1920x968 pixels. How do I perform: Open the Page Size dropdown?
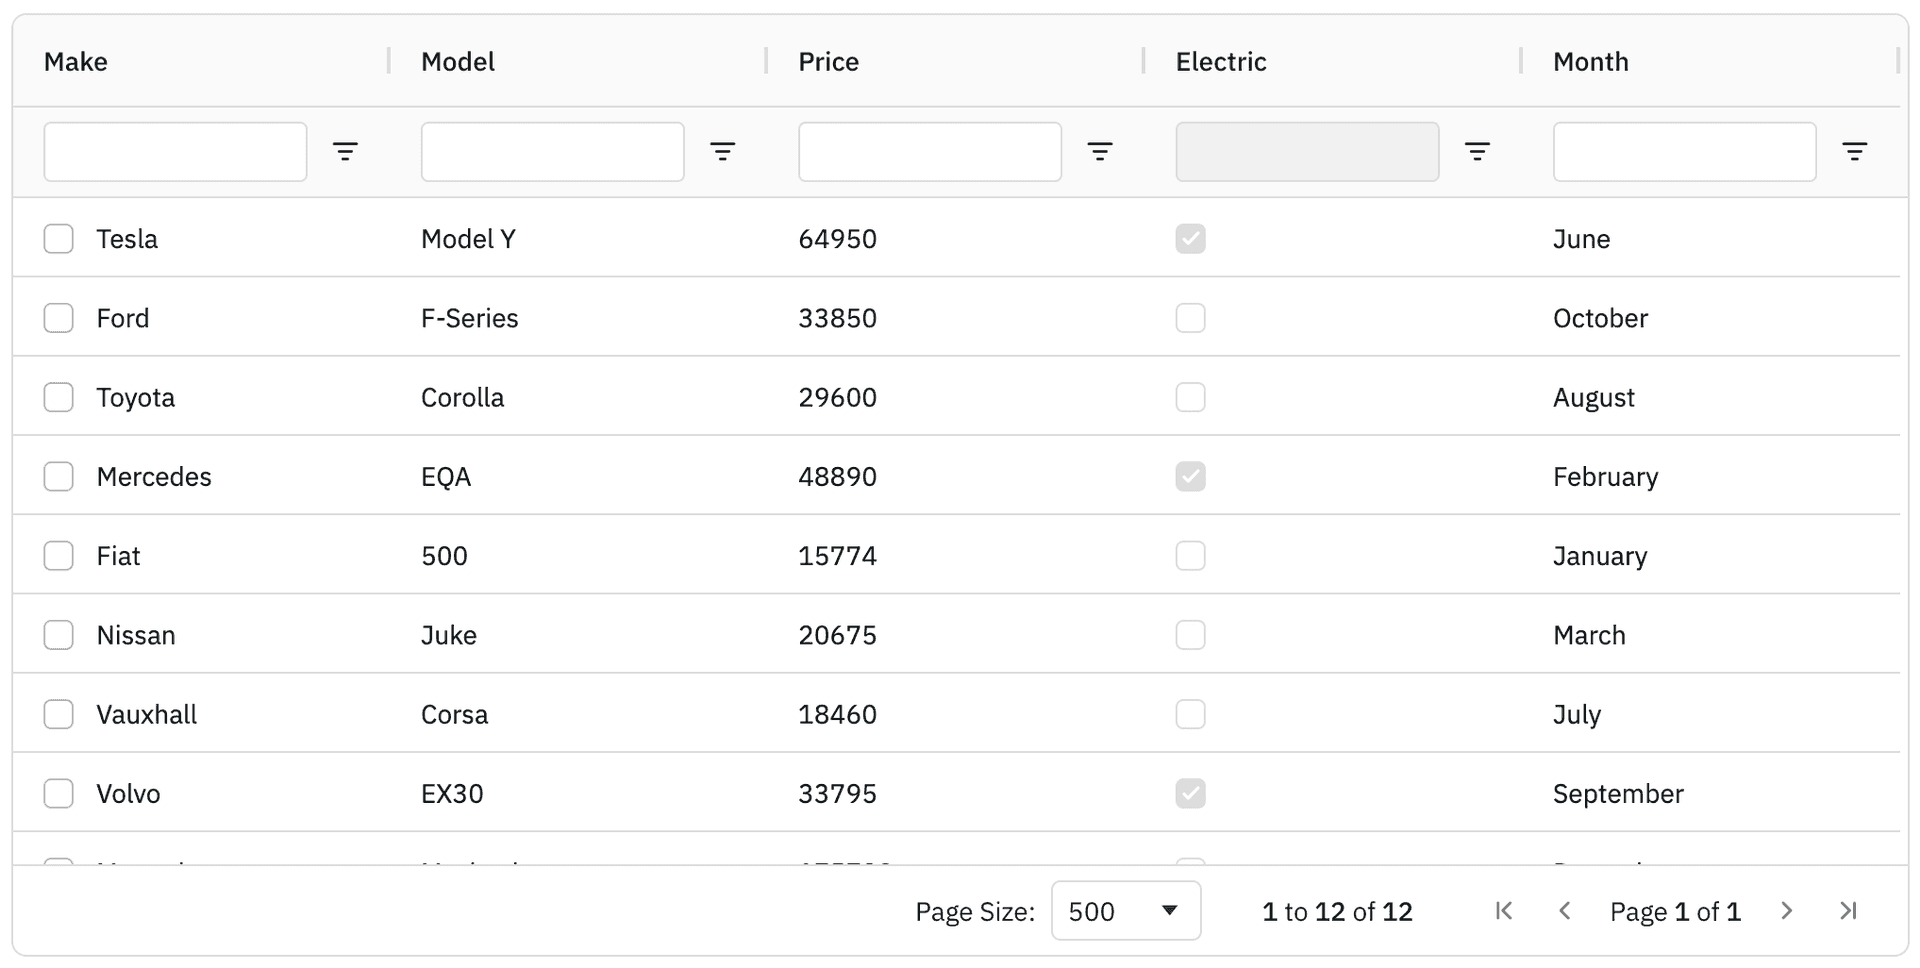point(1126,911)
